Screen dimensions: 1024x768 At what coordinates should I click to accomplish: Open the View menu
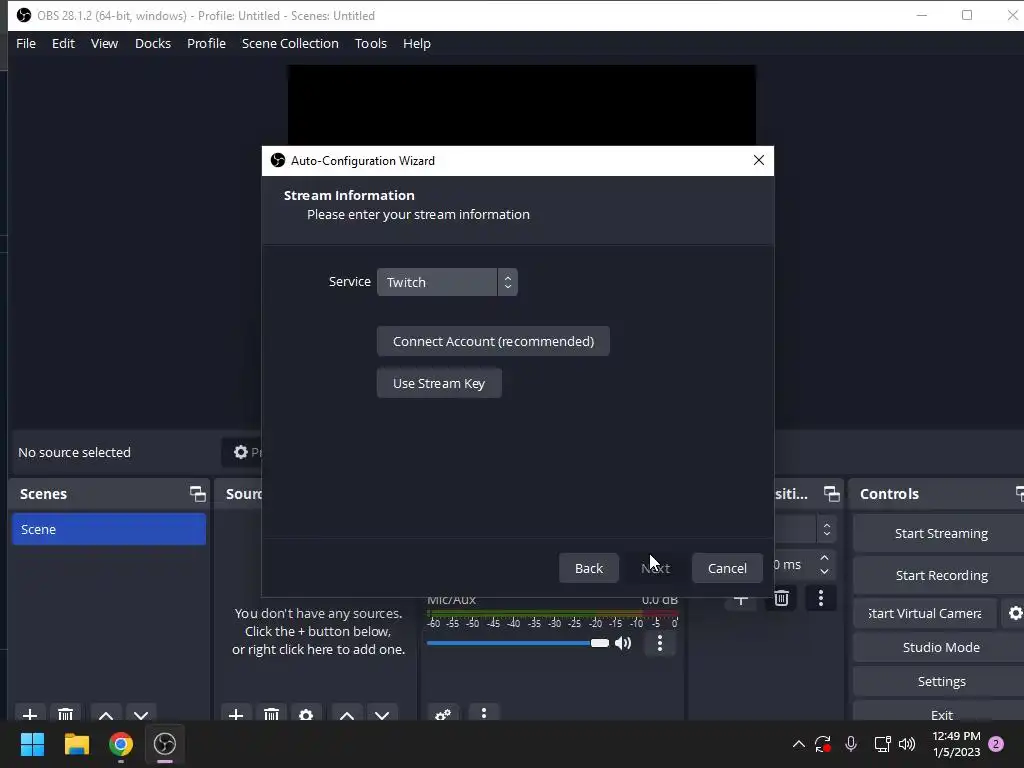pyautogui.click(x=104, y=43)
